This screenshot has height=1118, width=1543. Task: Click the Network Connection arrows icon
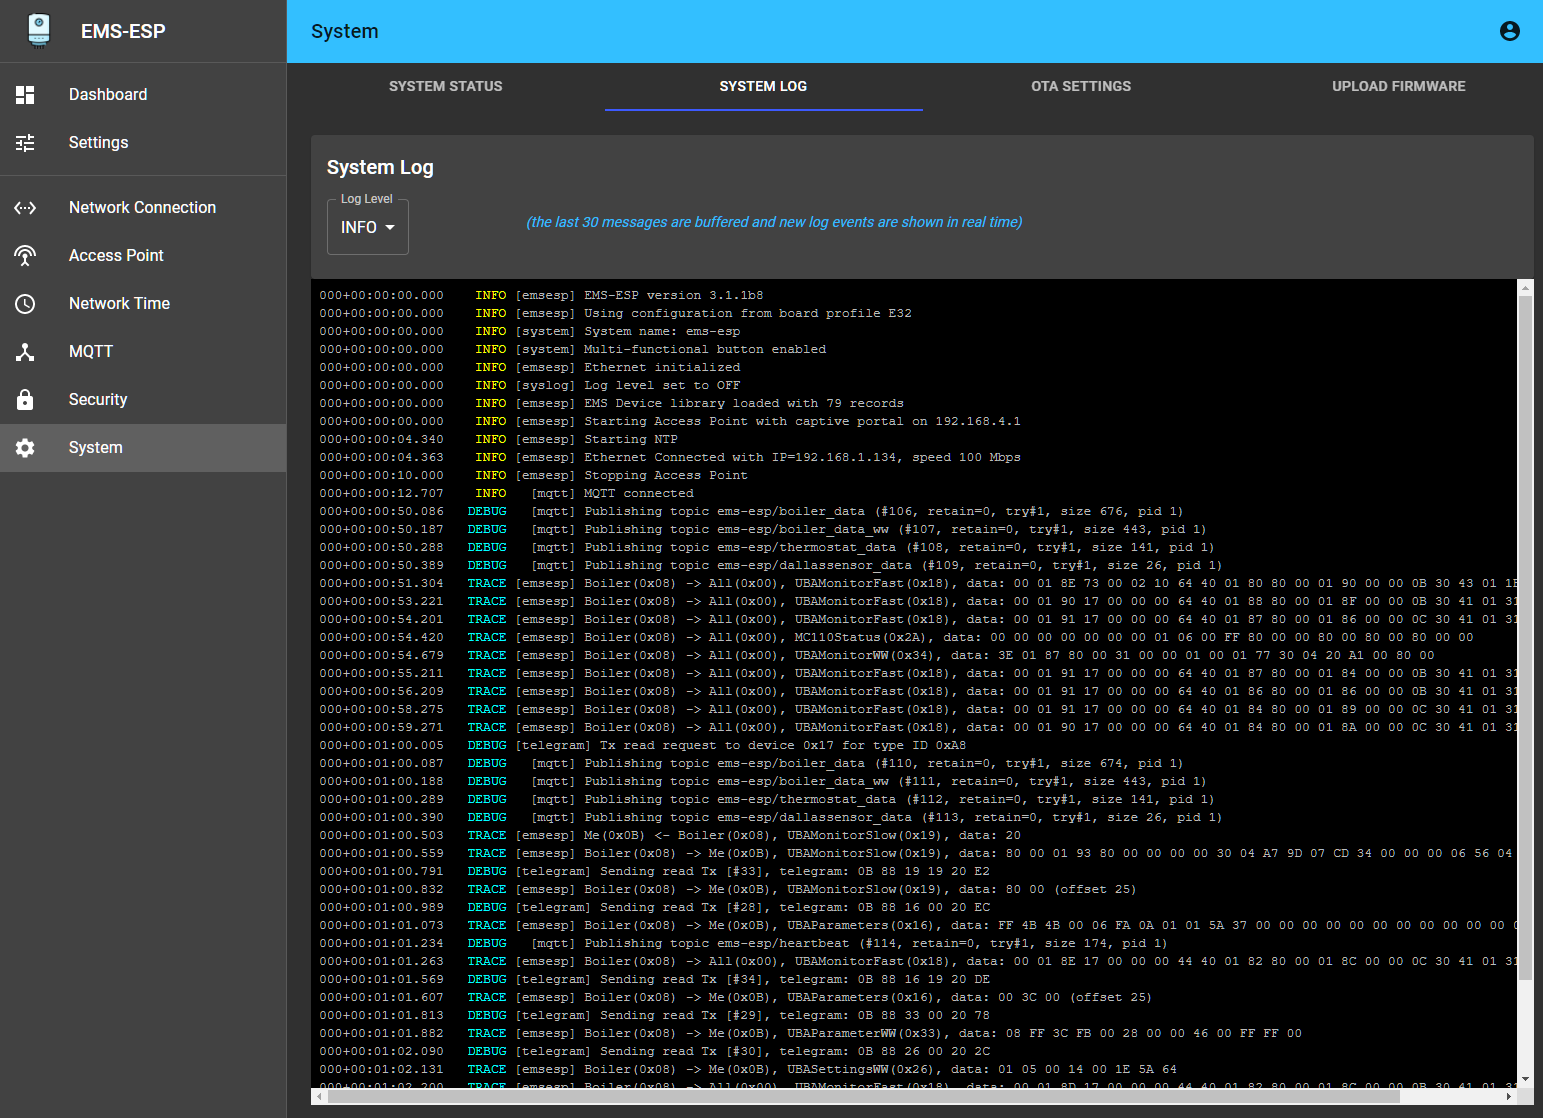(25, 208)
